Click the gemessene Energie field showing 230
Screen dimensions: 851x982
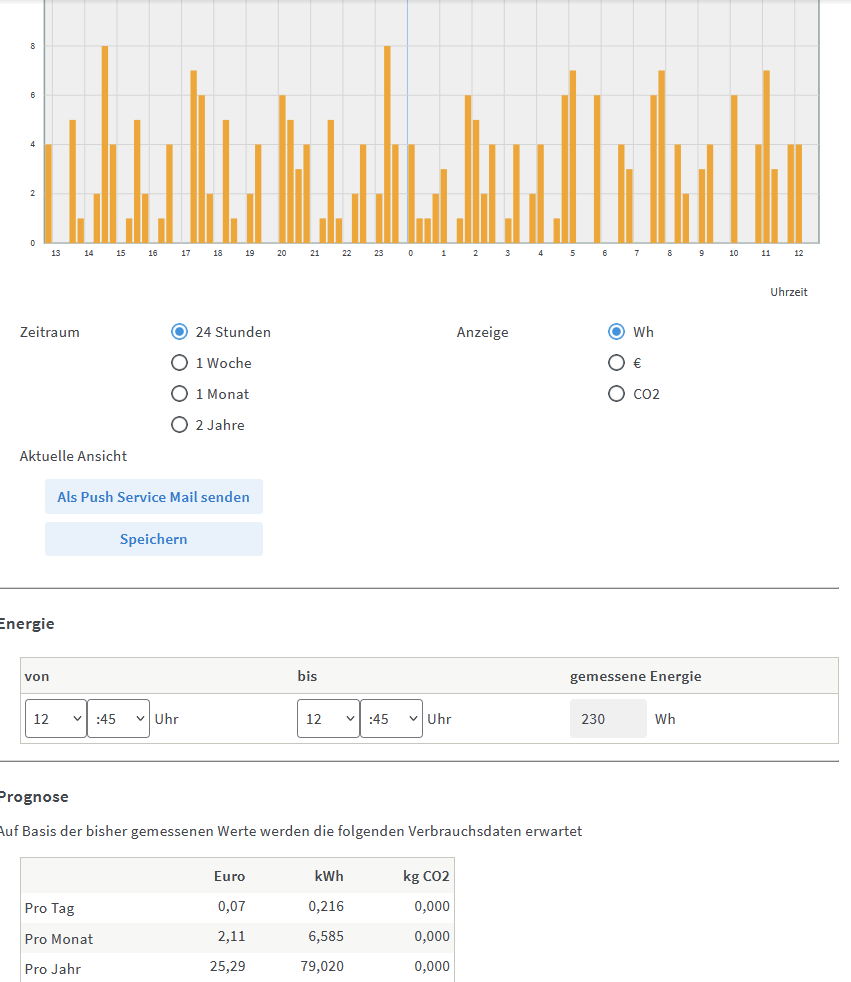coord(608,718)
